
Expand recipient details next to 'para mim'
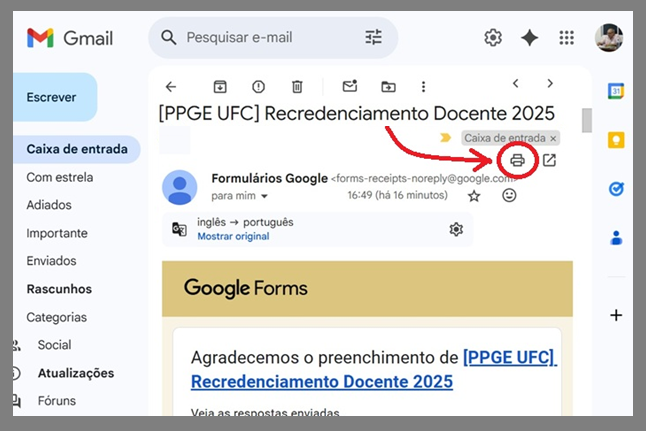tap(264, 197)
